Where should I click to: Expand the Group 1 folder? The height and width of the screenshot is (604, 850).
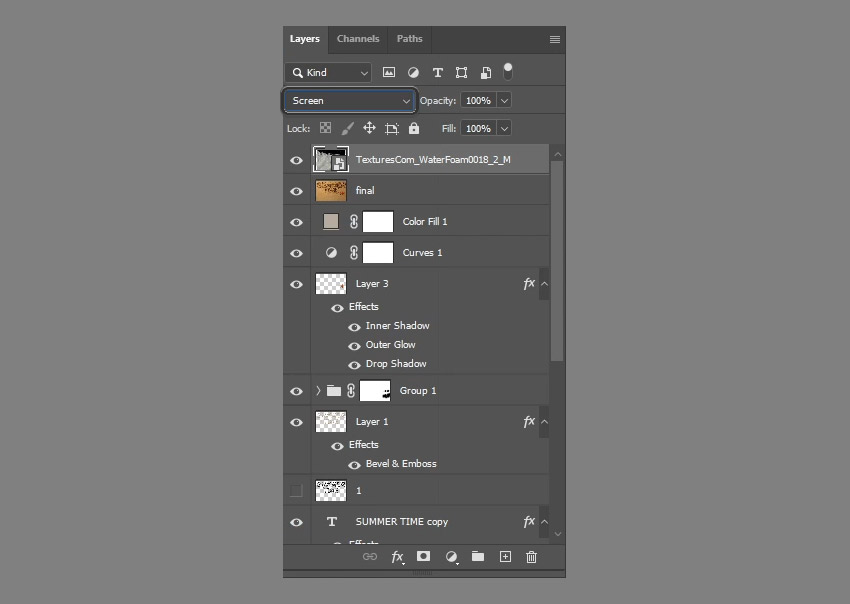(317, 390)
